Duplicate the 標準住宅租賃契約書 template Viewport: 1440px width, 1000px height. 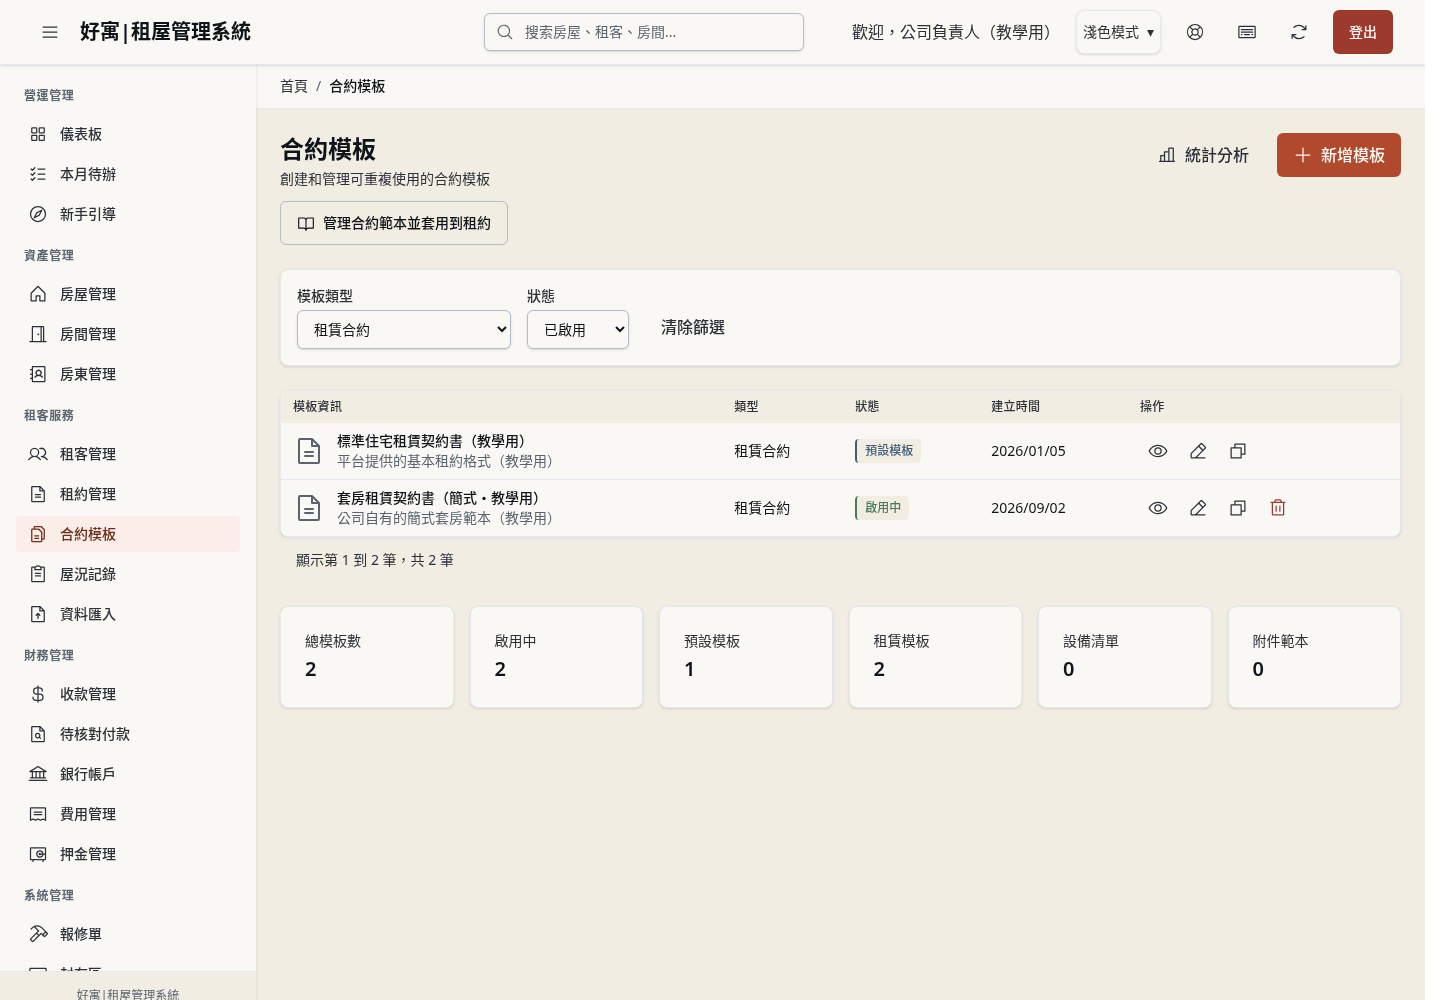1238,451
